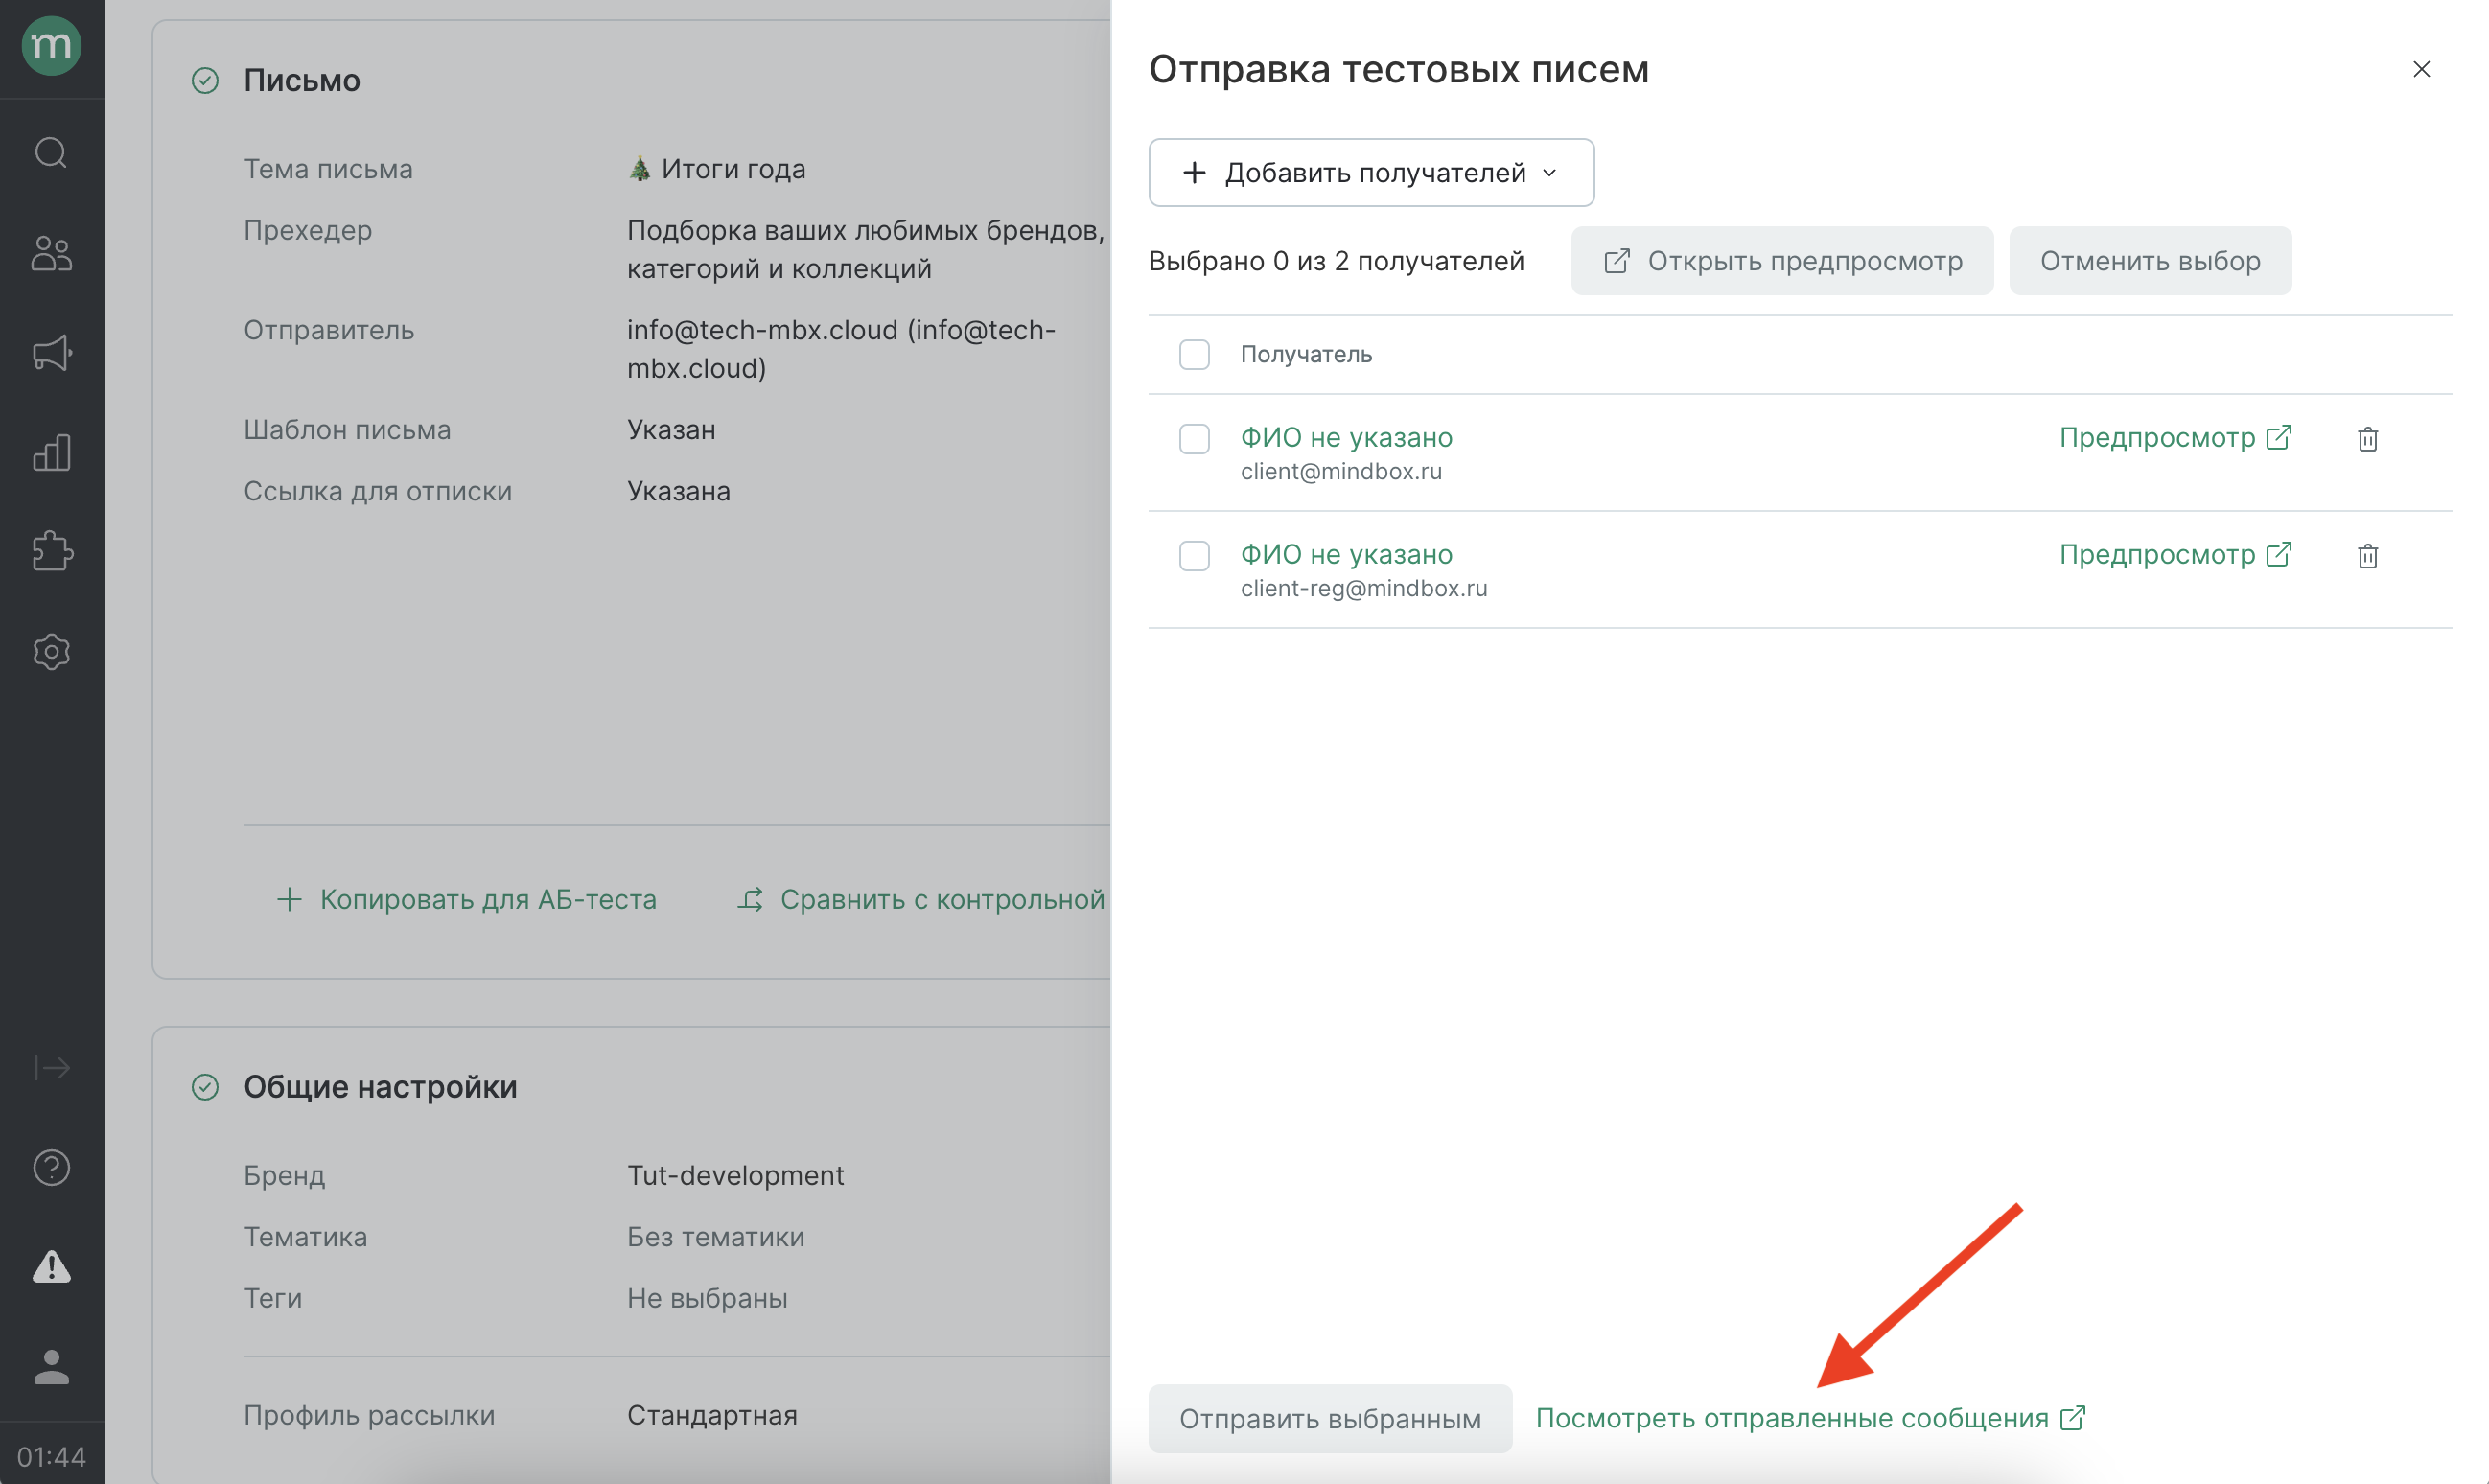Delete recipient client@mindbox.ru

(2367, 439)
